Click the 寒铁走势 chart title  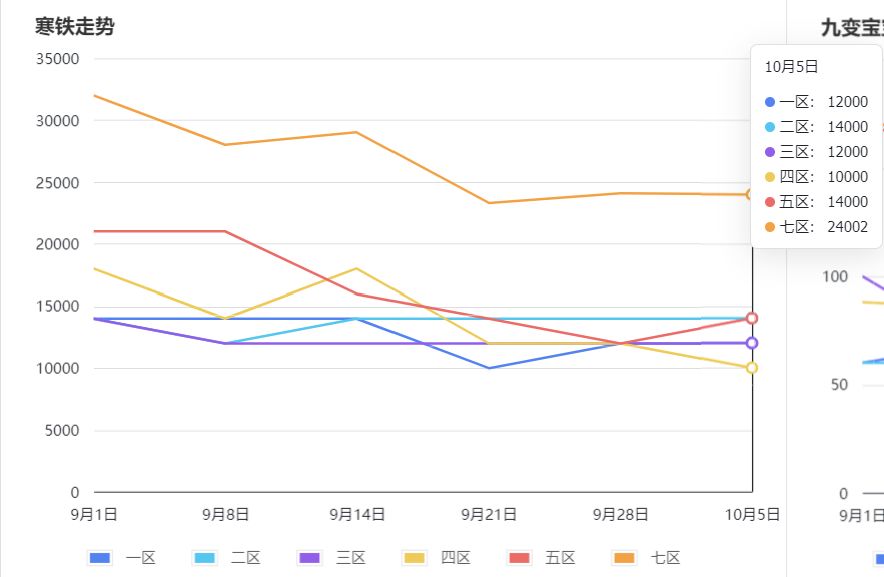click(74, 27)
